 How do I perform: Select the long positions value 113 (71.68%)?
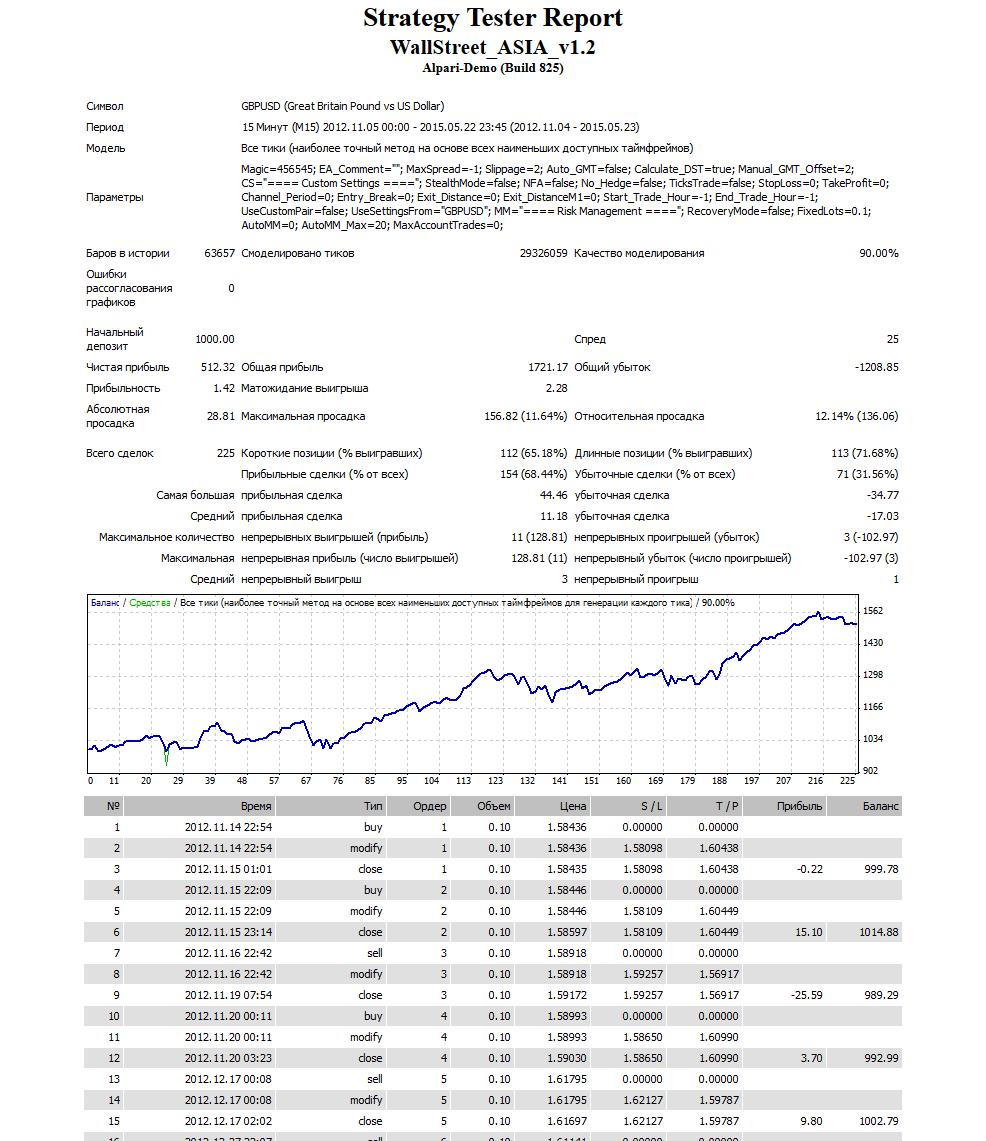tap(865, 453)
